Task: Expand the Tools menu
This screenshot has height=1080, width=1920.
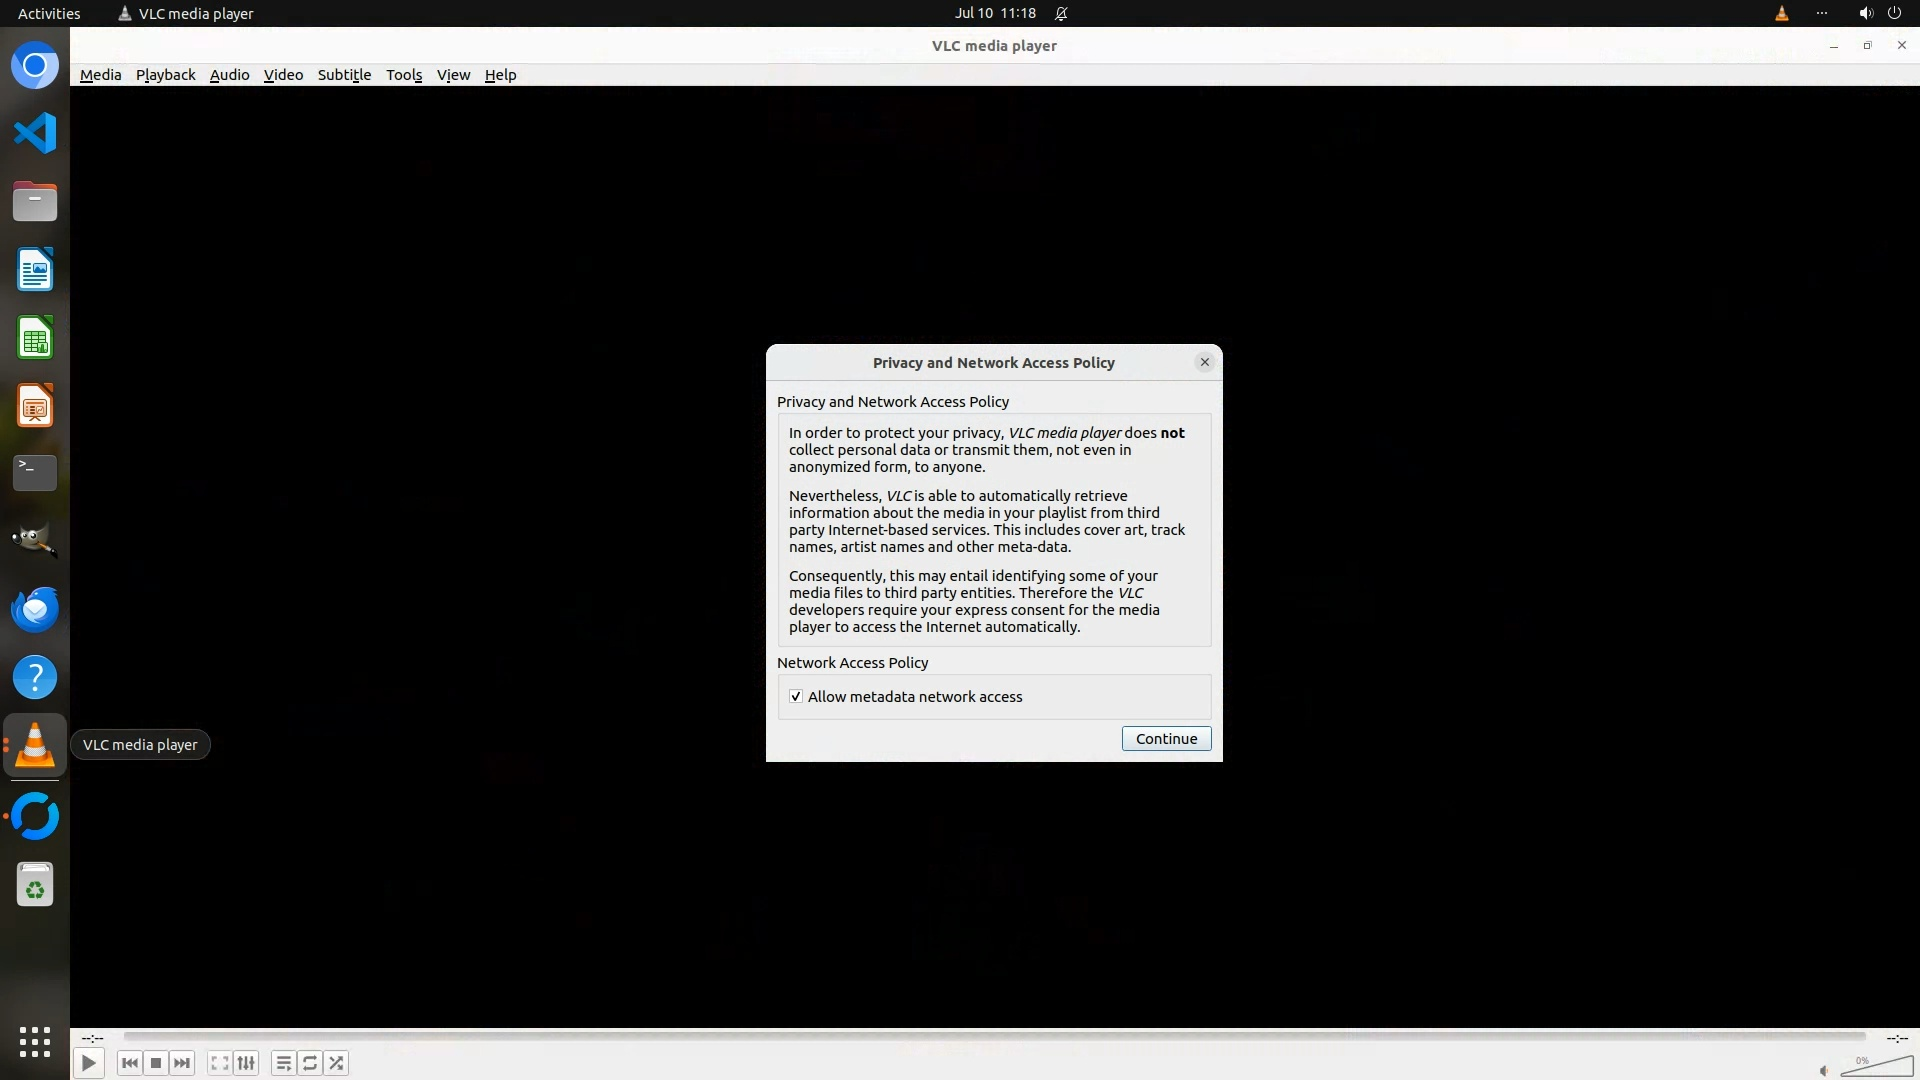Action: [404, 75]
